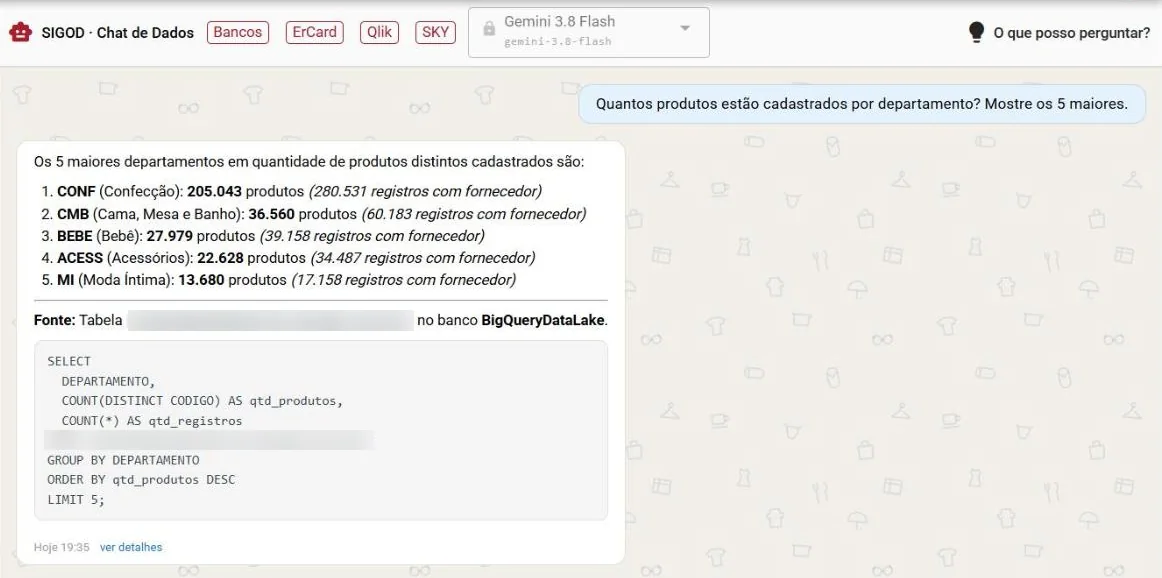Open the Gemini 3.8 Flash model selector
Viewport: 1162px width, 578px height.
tap(588, 32)
